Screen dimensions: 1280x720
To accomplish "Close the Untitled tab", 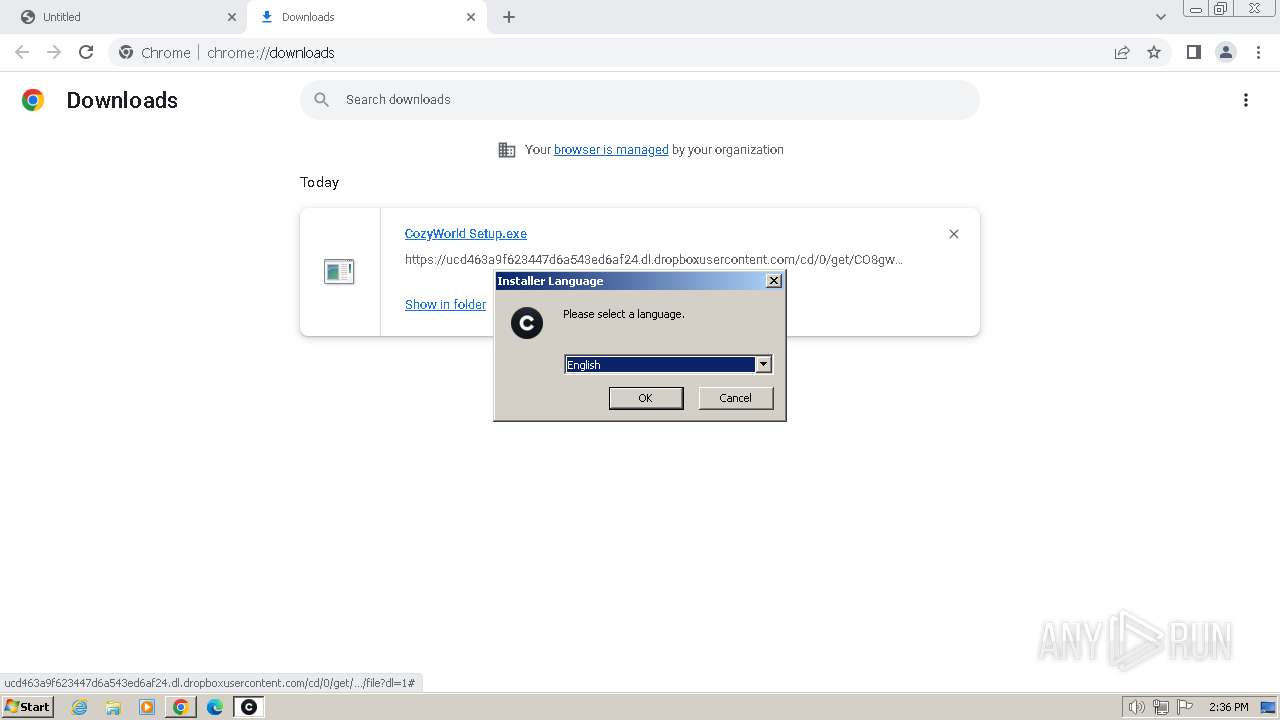I will (232, 17).
